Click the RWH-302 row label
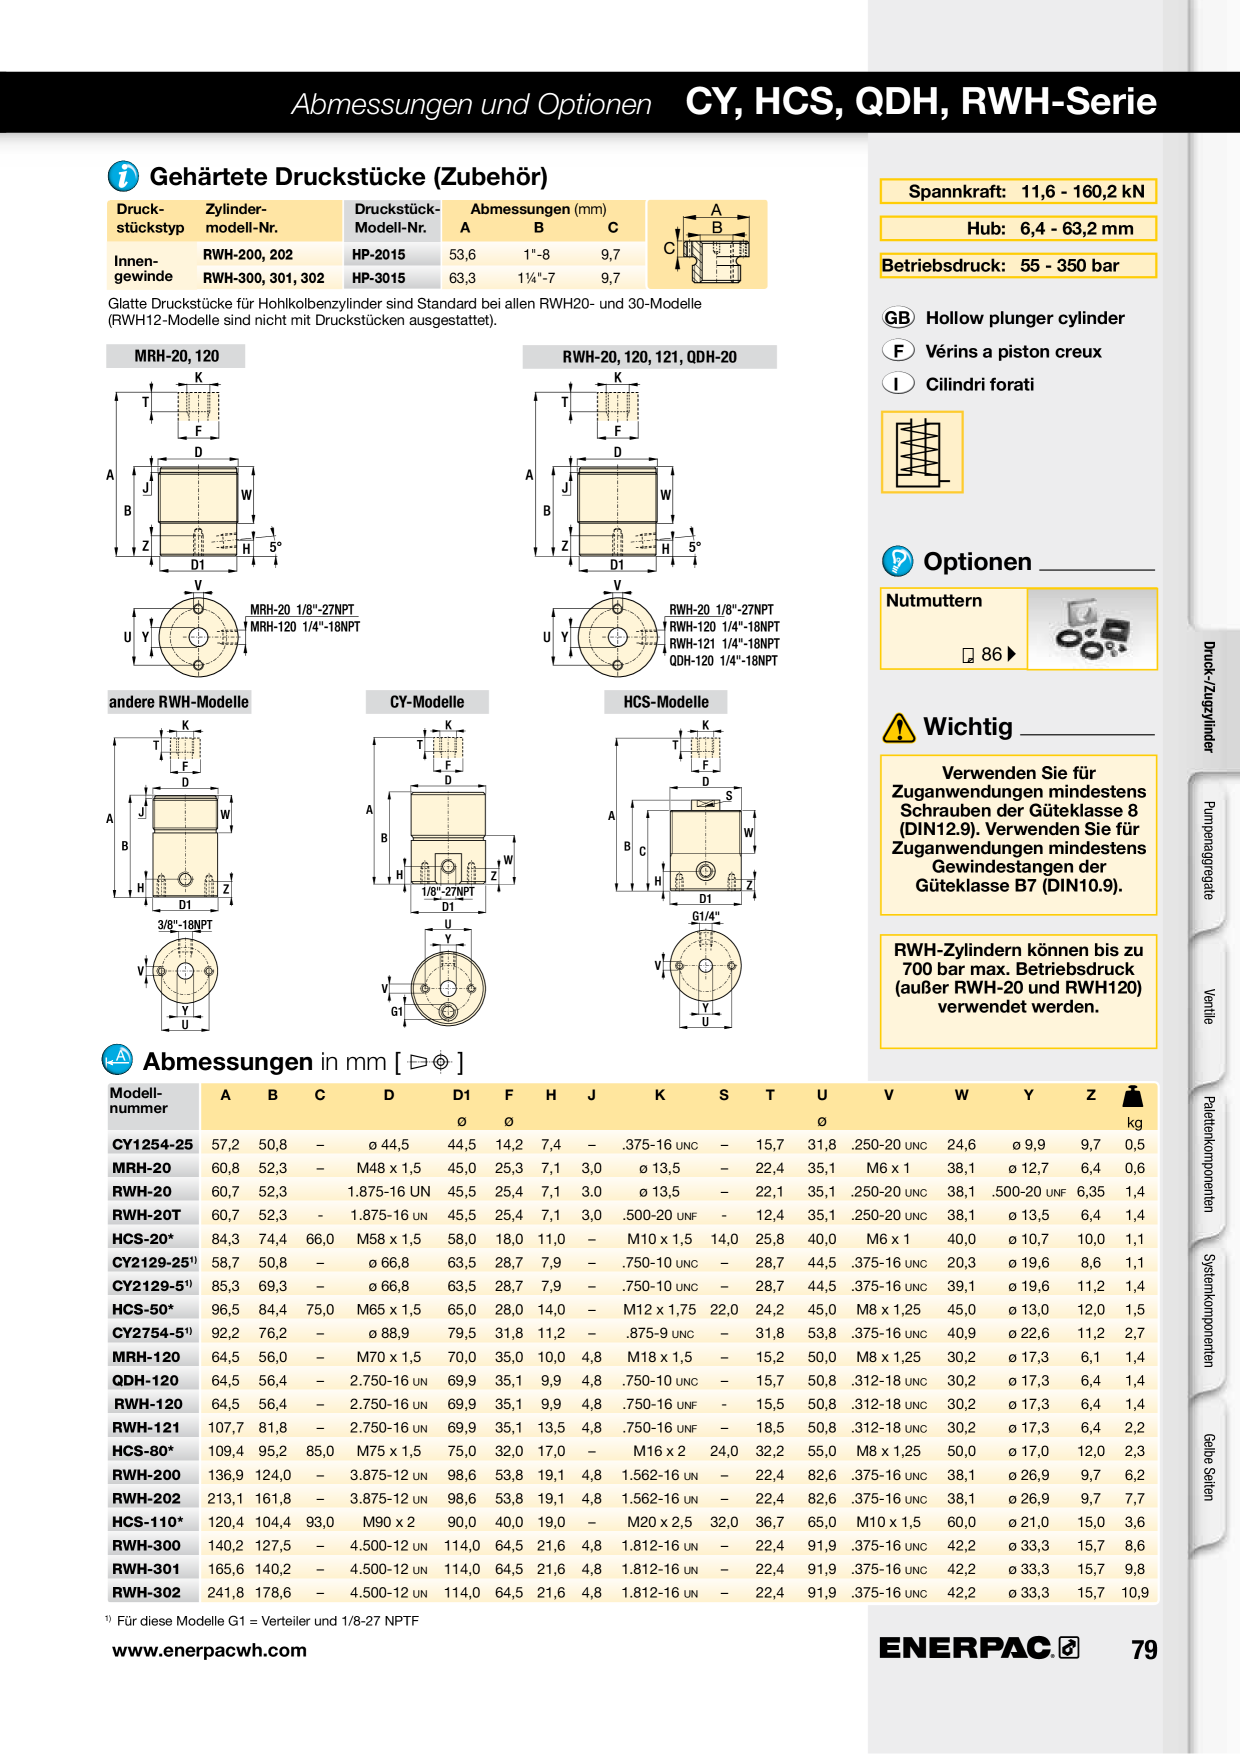 point(146,1592)
